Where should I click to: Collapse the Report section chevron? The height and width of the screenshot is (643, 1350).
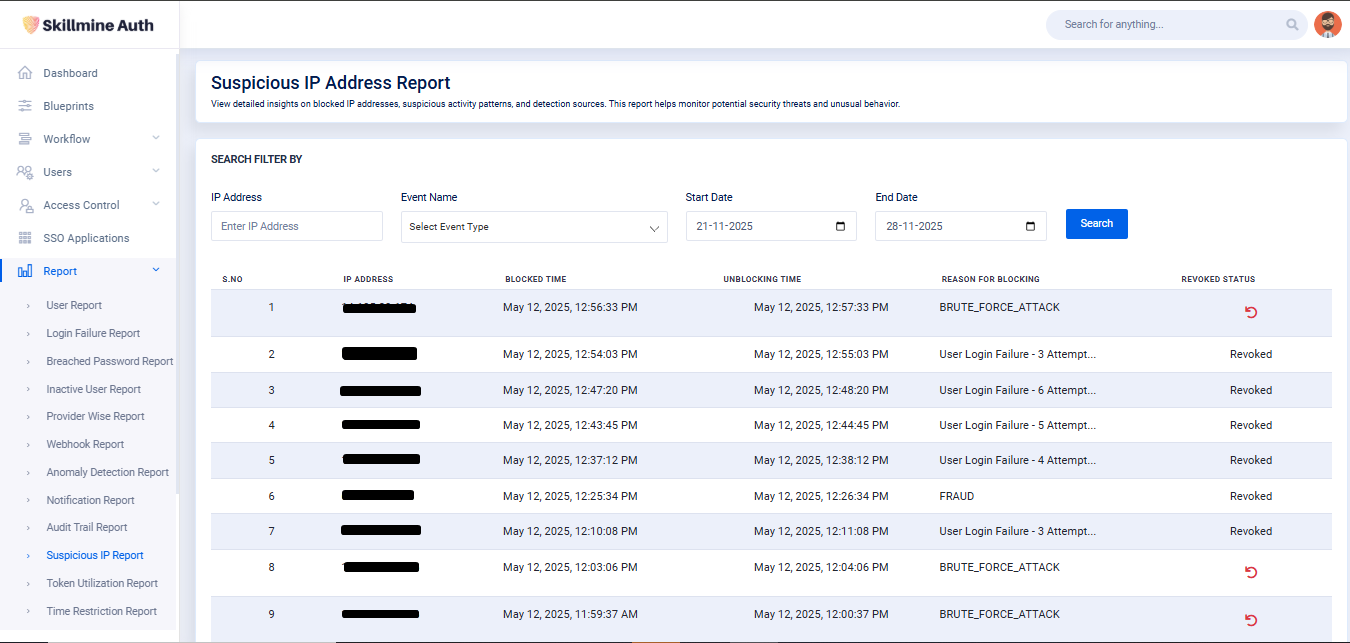click(156, 270)
